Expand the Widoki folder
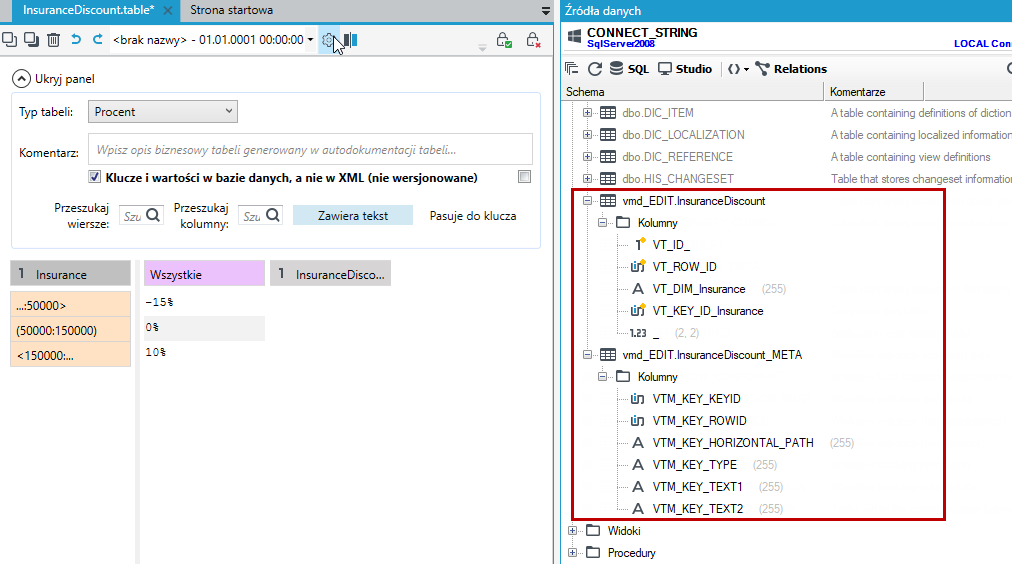This screenshot has height=564, width=1012. click(572, 531)
